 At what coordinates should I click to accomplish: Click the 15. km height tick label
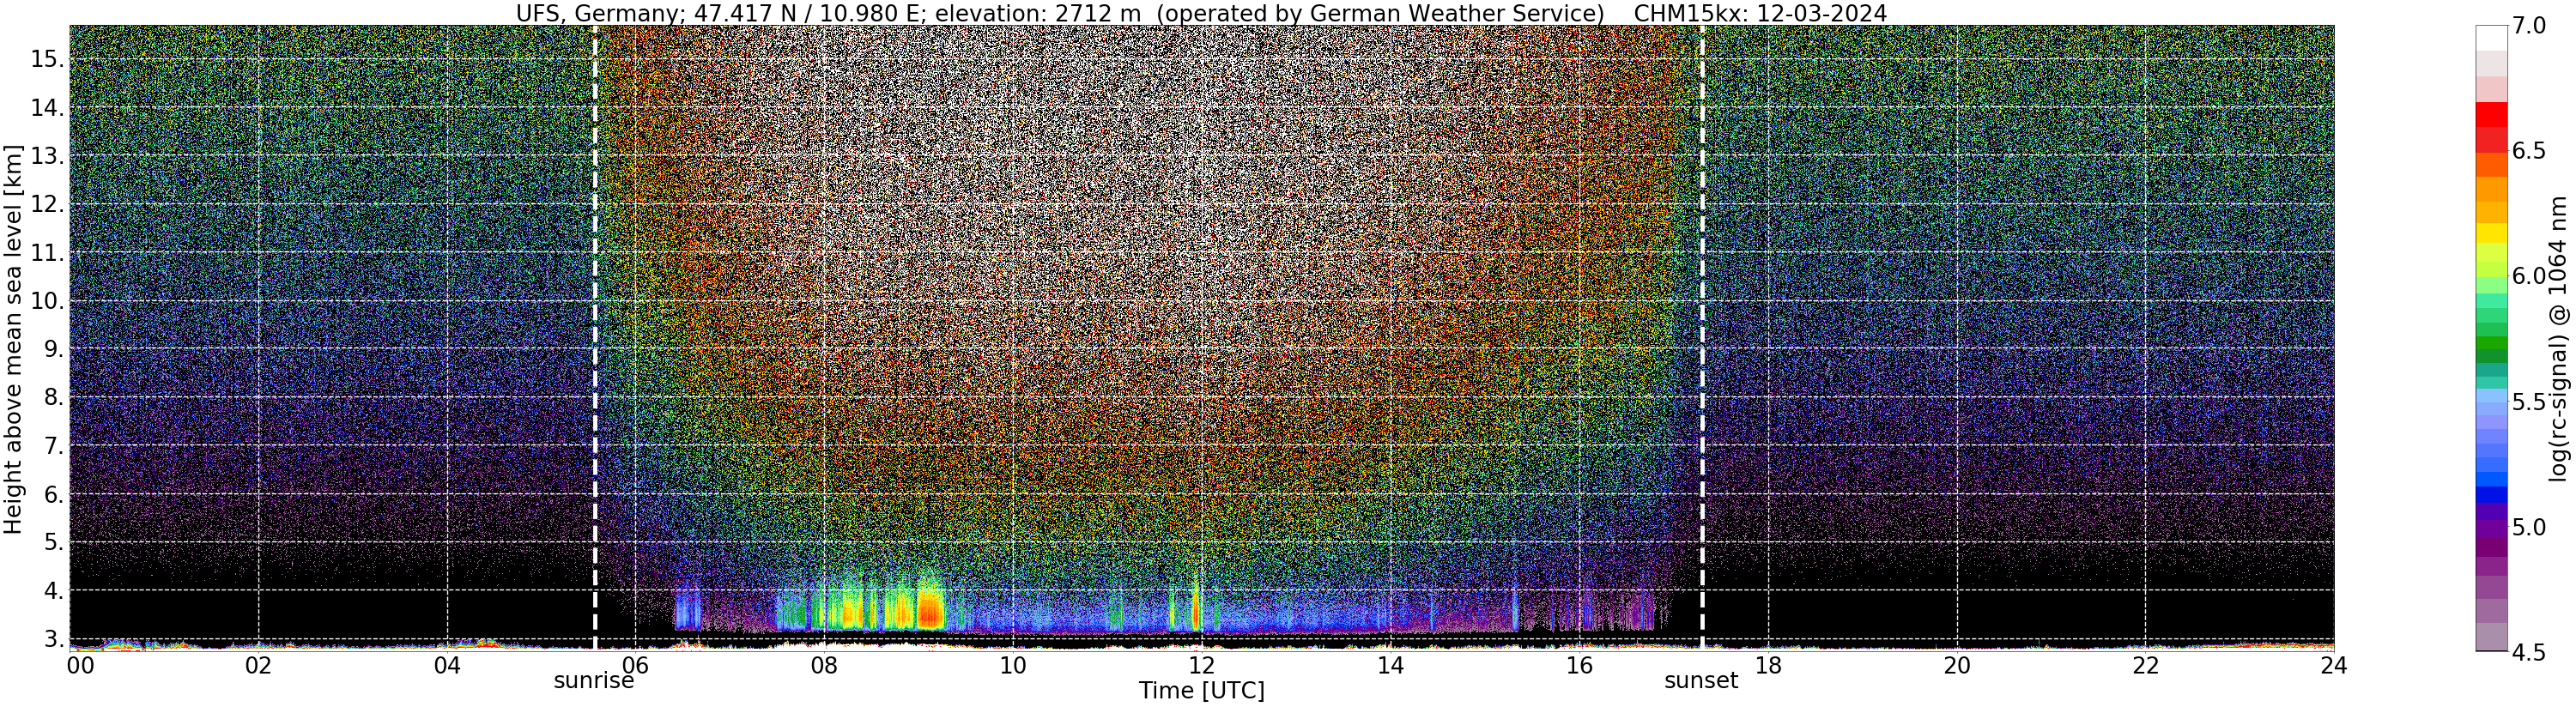point(47,59)
